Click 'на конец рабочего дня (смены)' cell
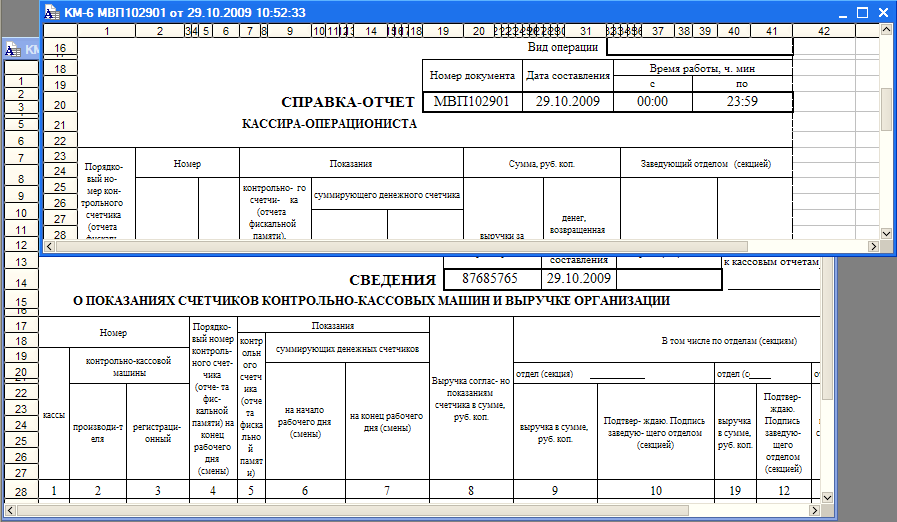The height and width of the screenshot is (522, 897). click(x=386, y=421)
